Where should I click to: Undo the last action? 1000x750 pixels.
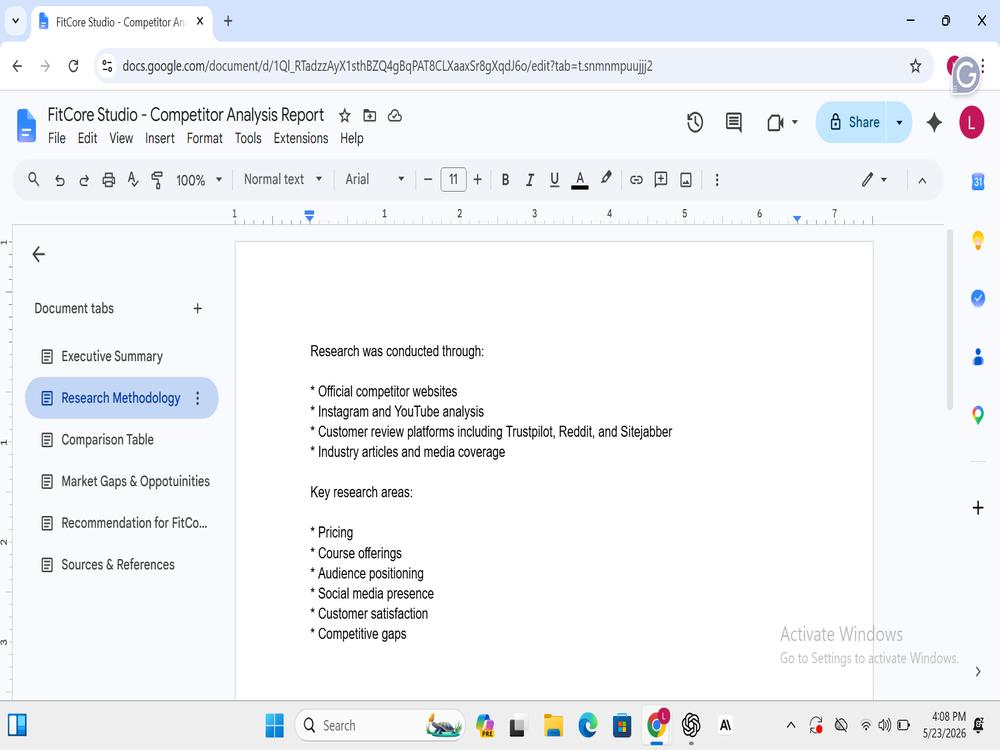coord(59,180)
